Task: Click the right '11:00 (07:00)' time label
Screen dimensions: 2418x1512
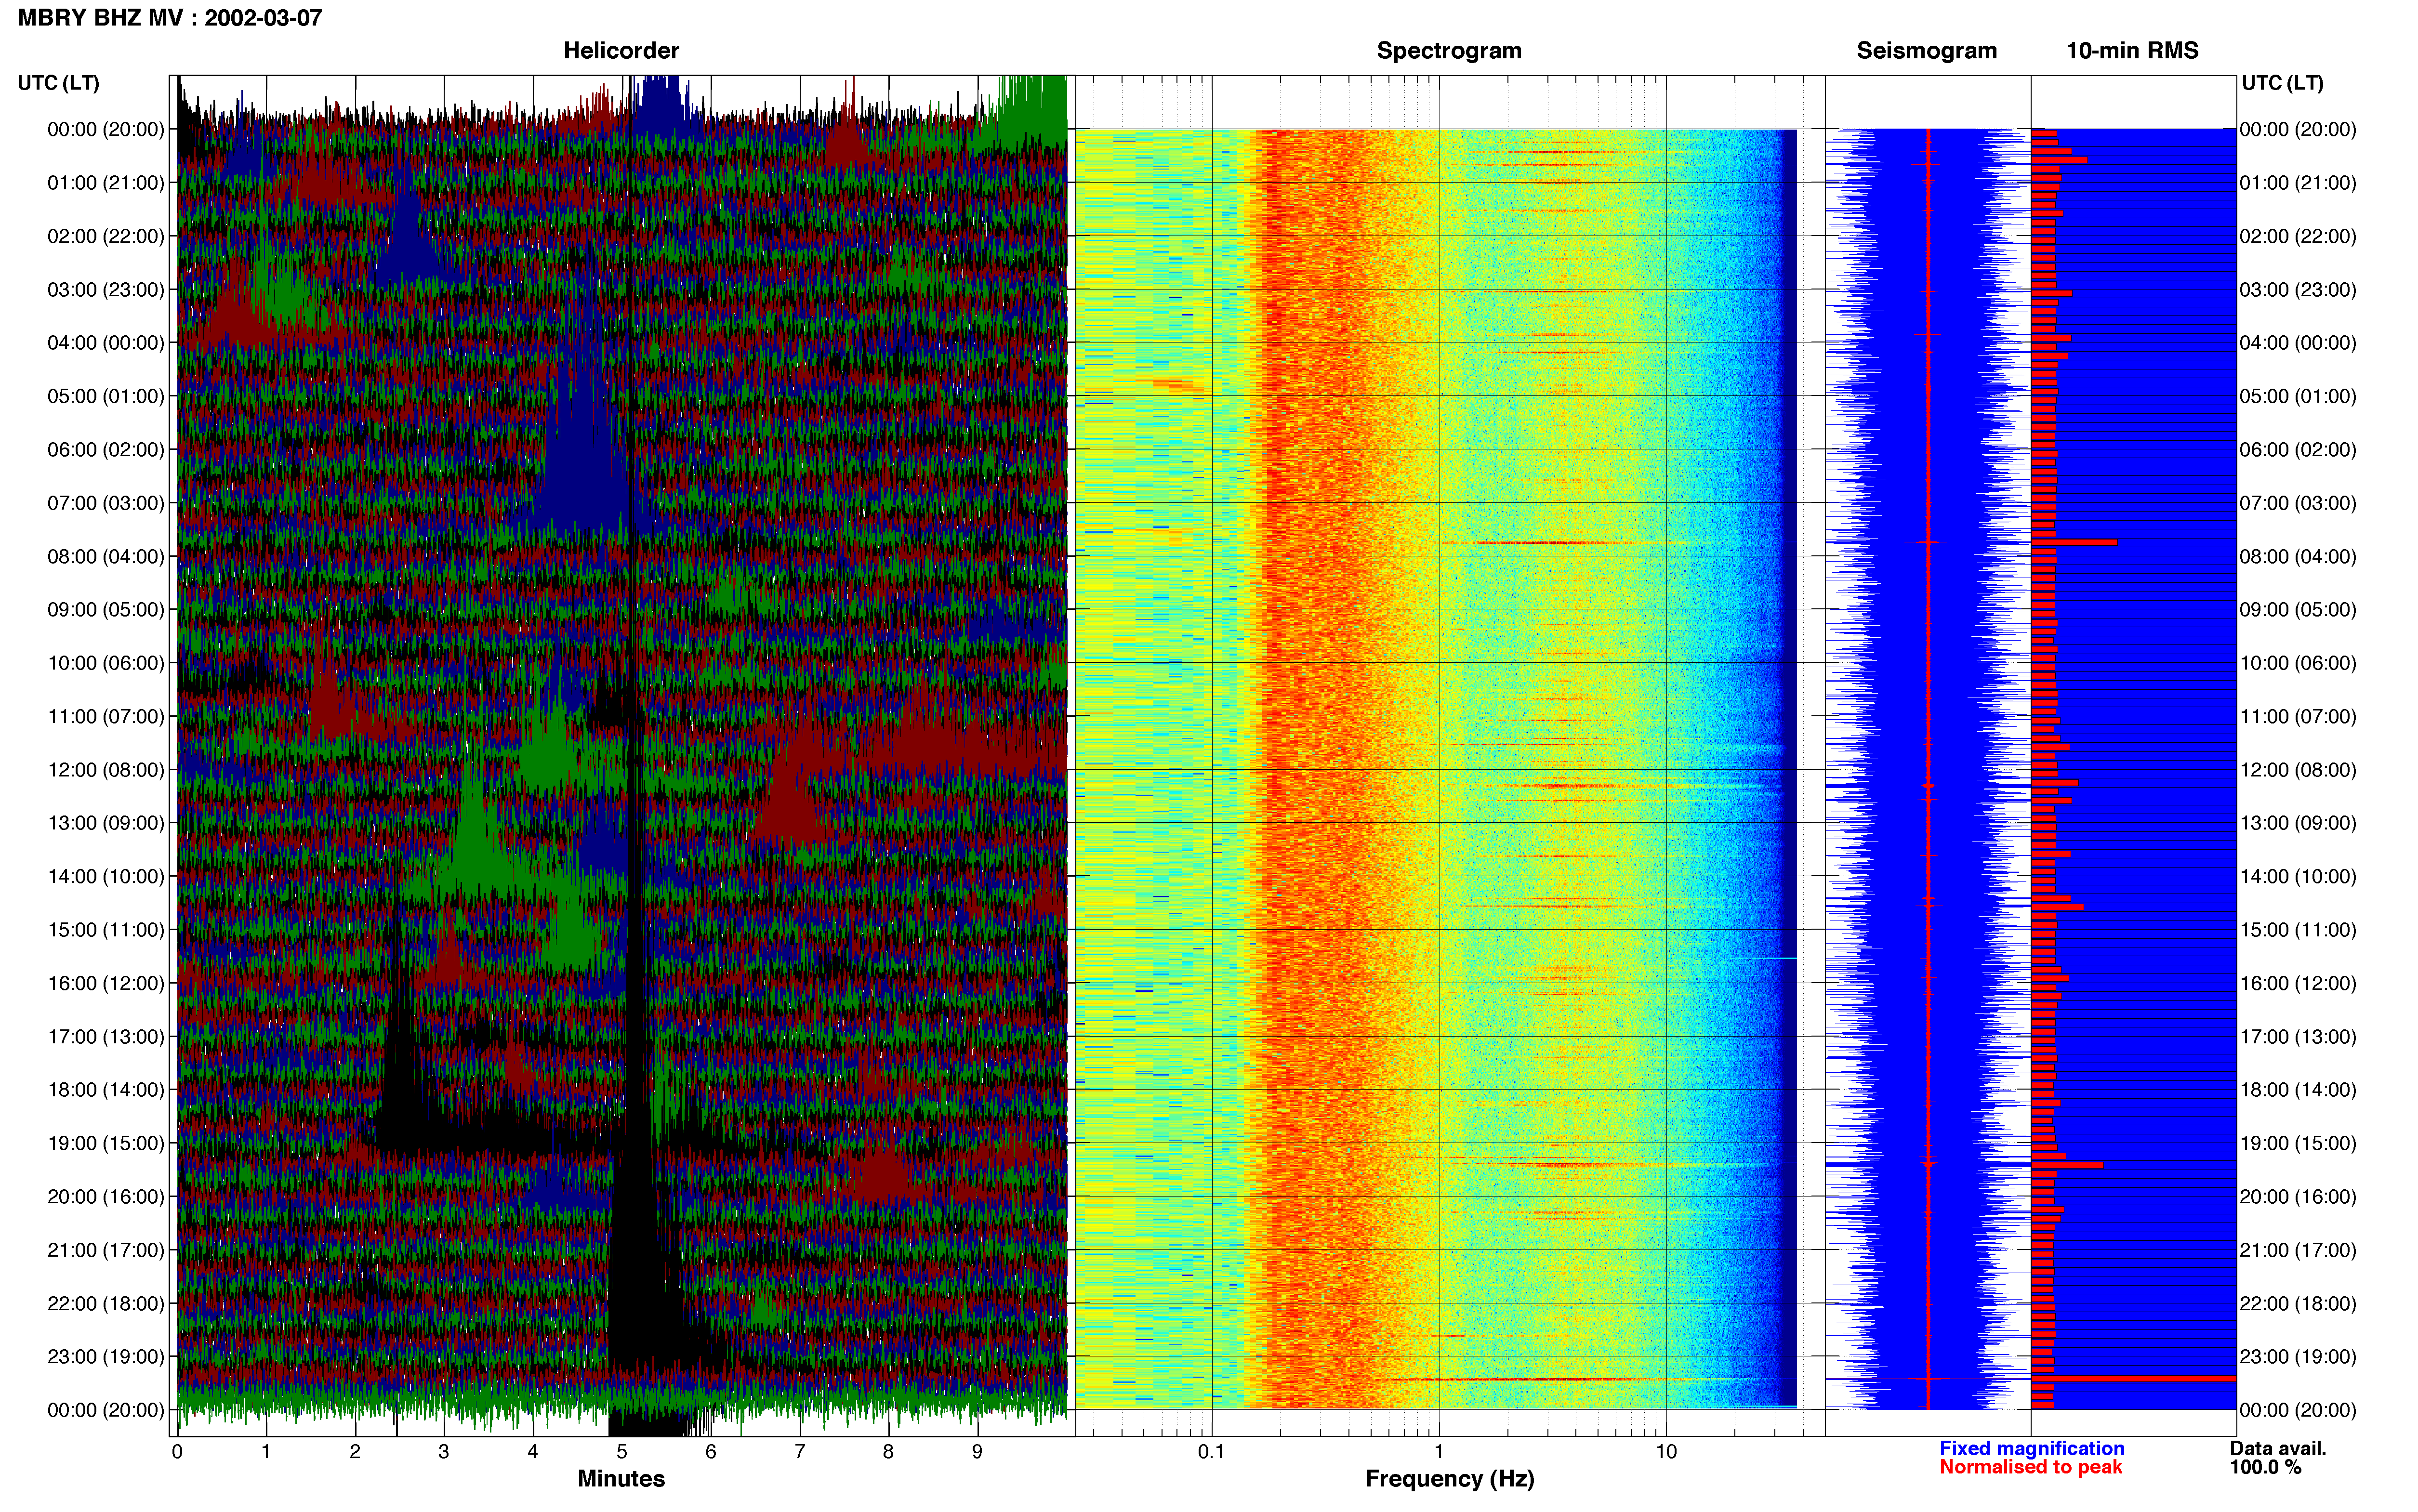Action: click(x=2298, y=717)
